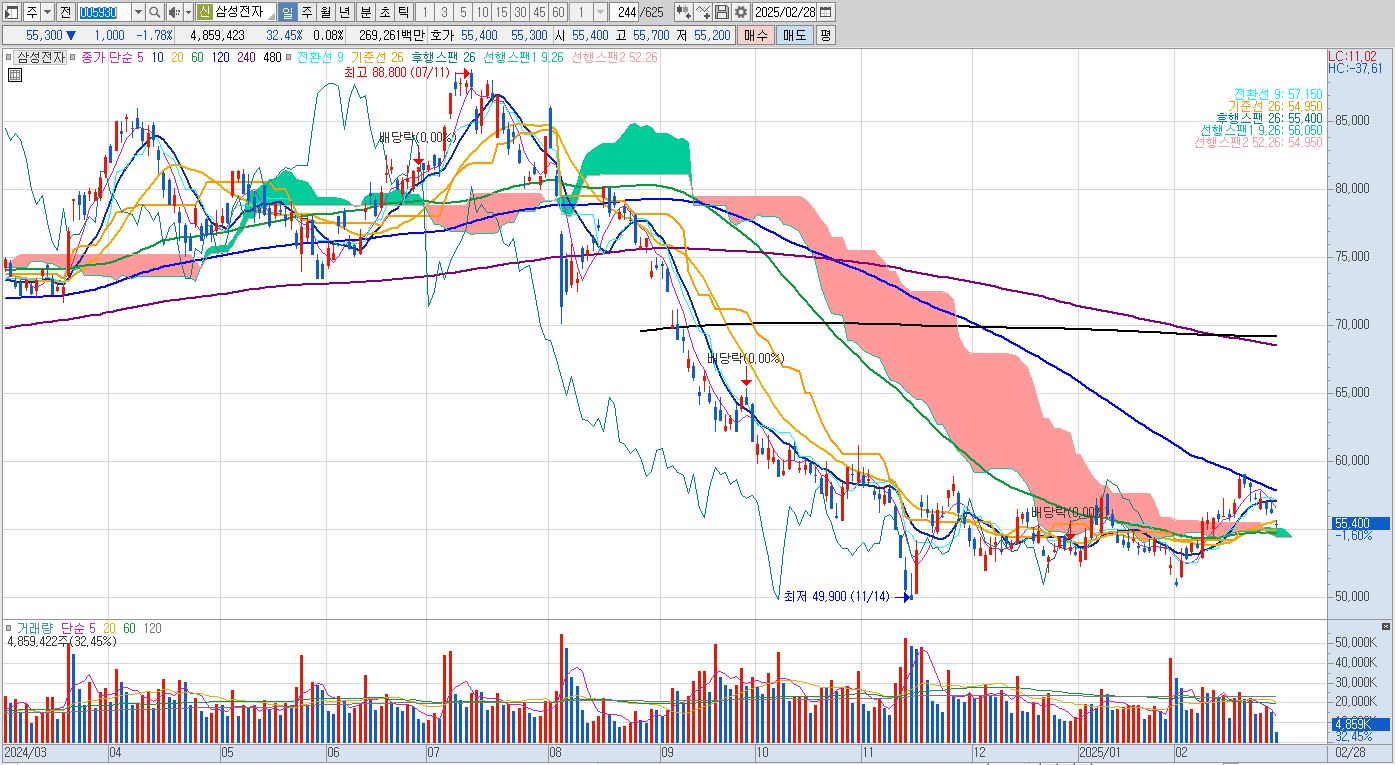Click the 후행스팬 26 legend label
This screenshot has width=1395, height=765.
[443, 58]
